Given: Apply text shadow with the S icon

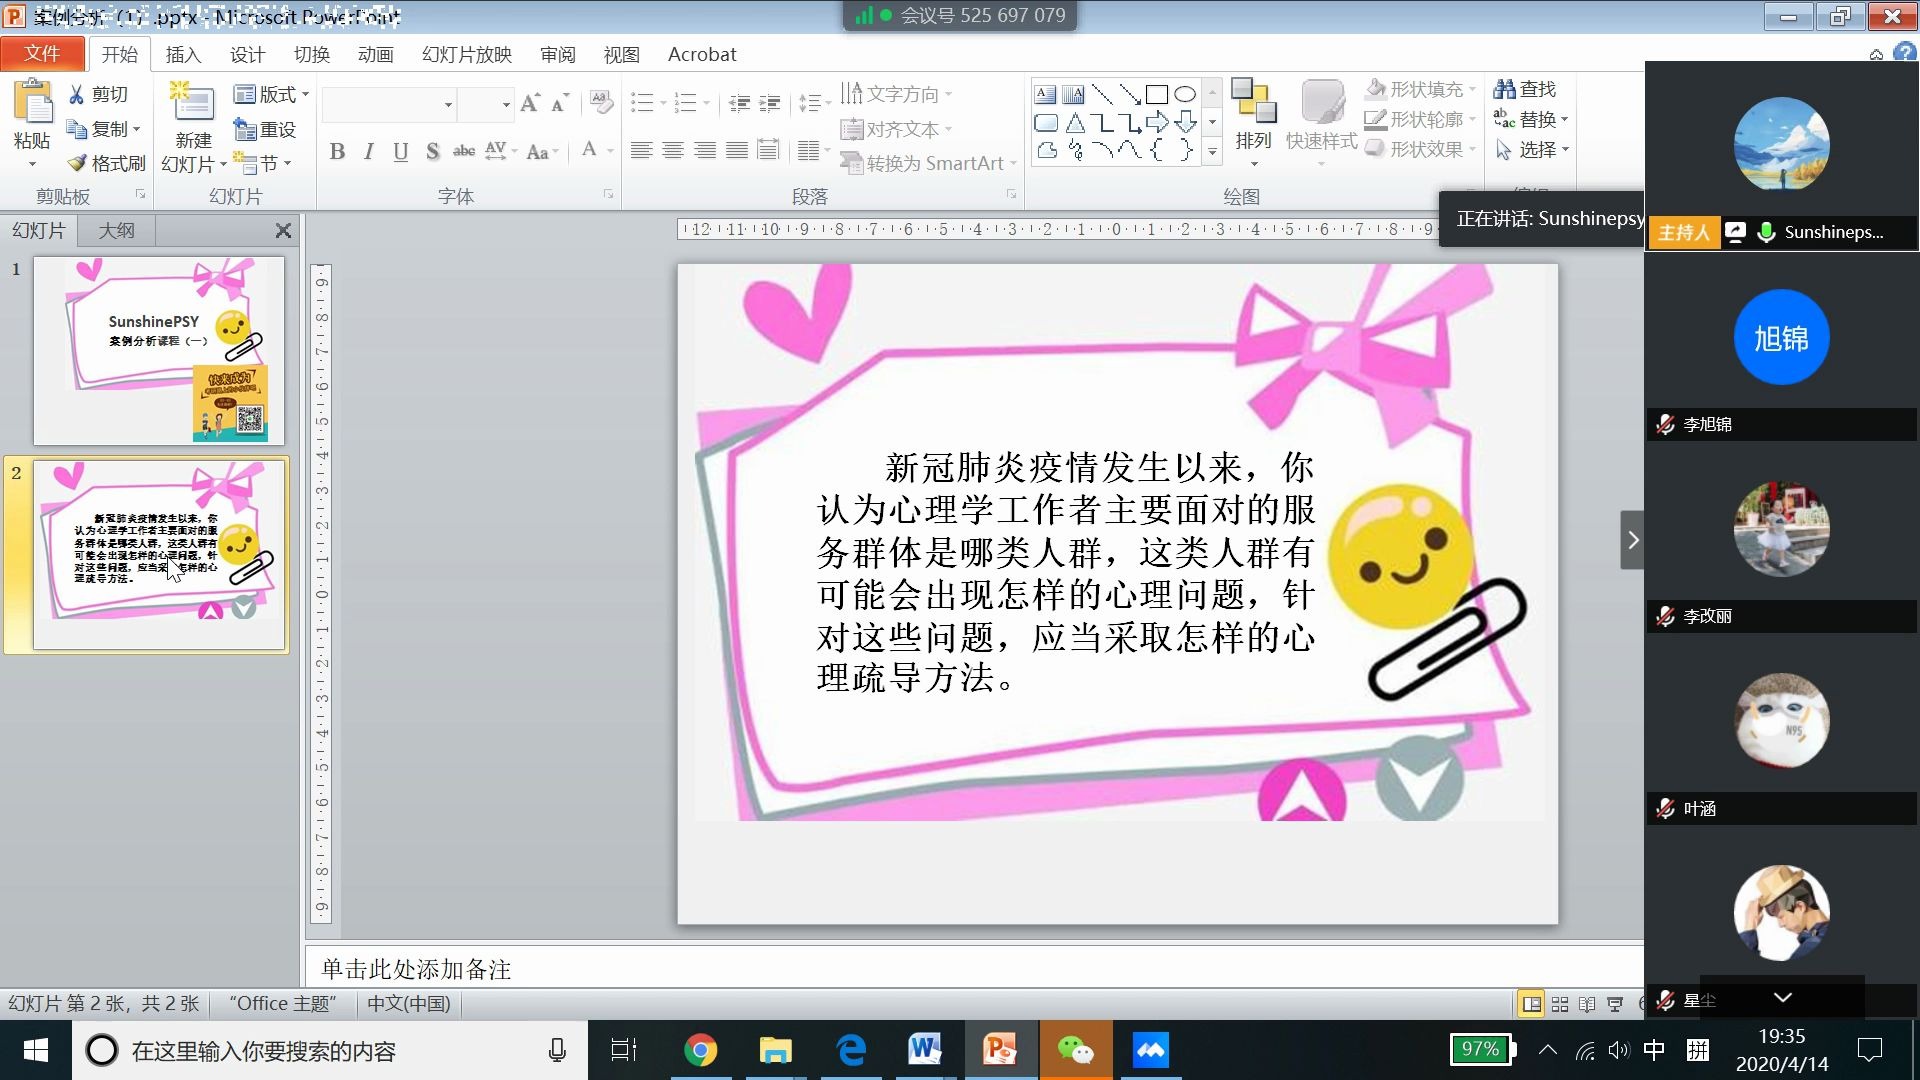Looking at the screenshot, I should click(x=432, y=152).
